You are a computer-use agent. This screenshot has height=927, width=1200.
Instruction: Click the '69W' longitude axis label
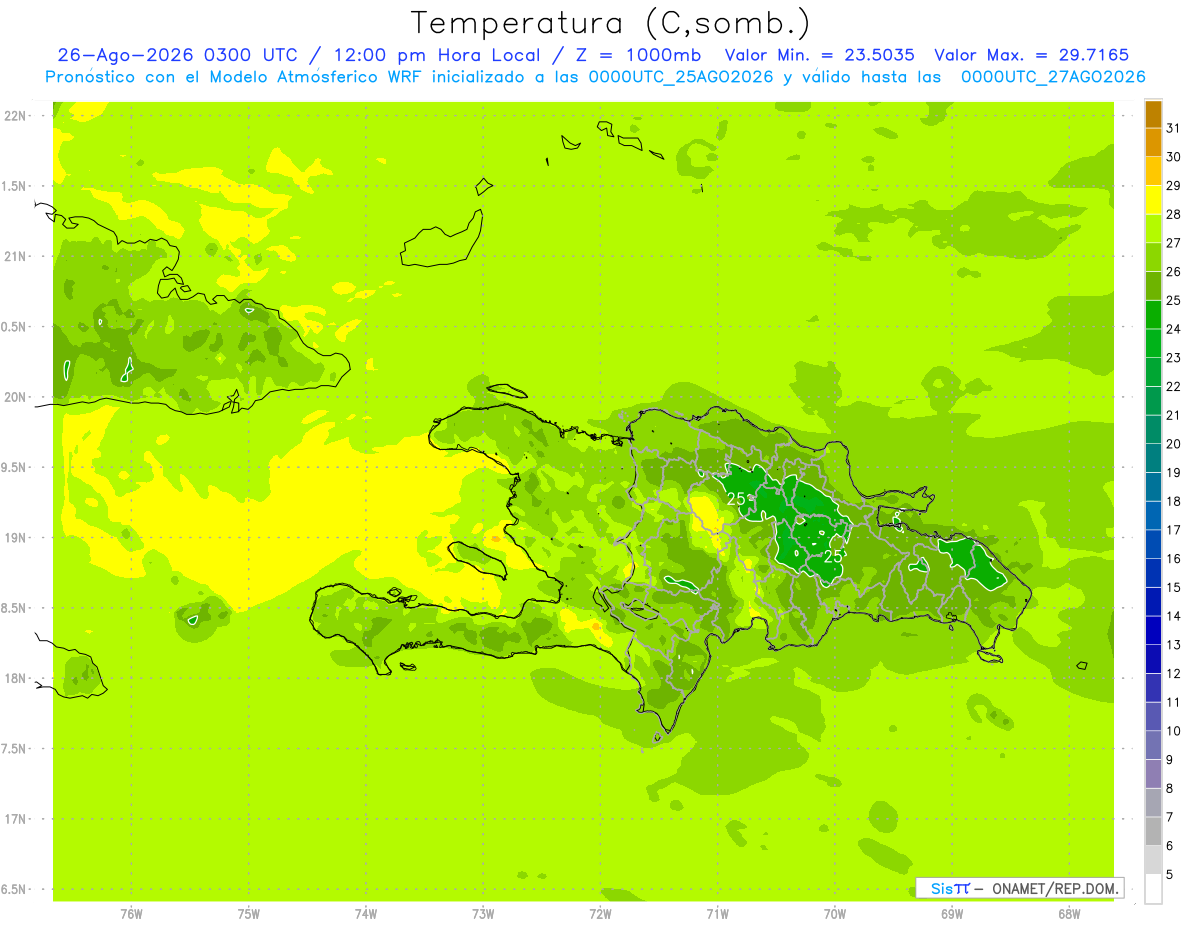pos(951,913)
